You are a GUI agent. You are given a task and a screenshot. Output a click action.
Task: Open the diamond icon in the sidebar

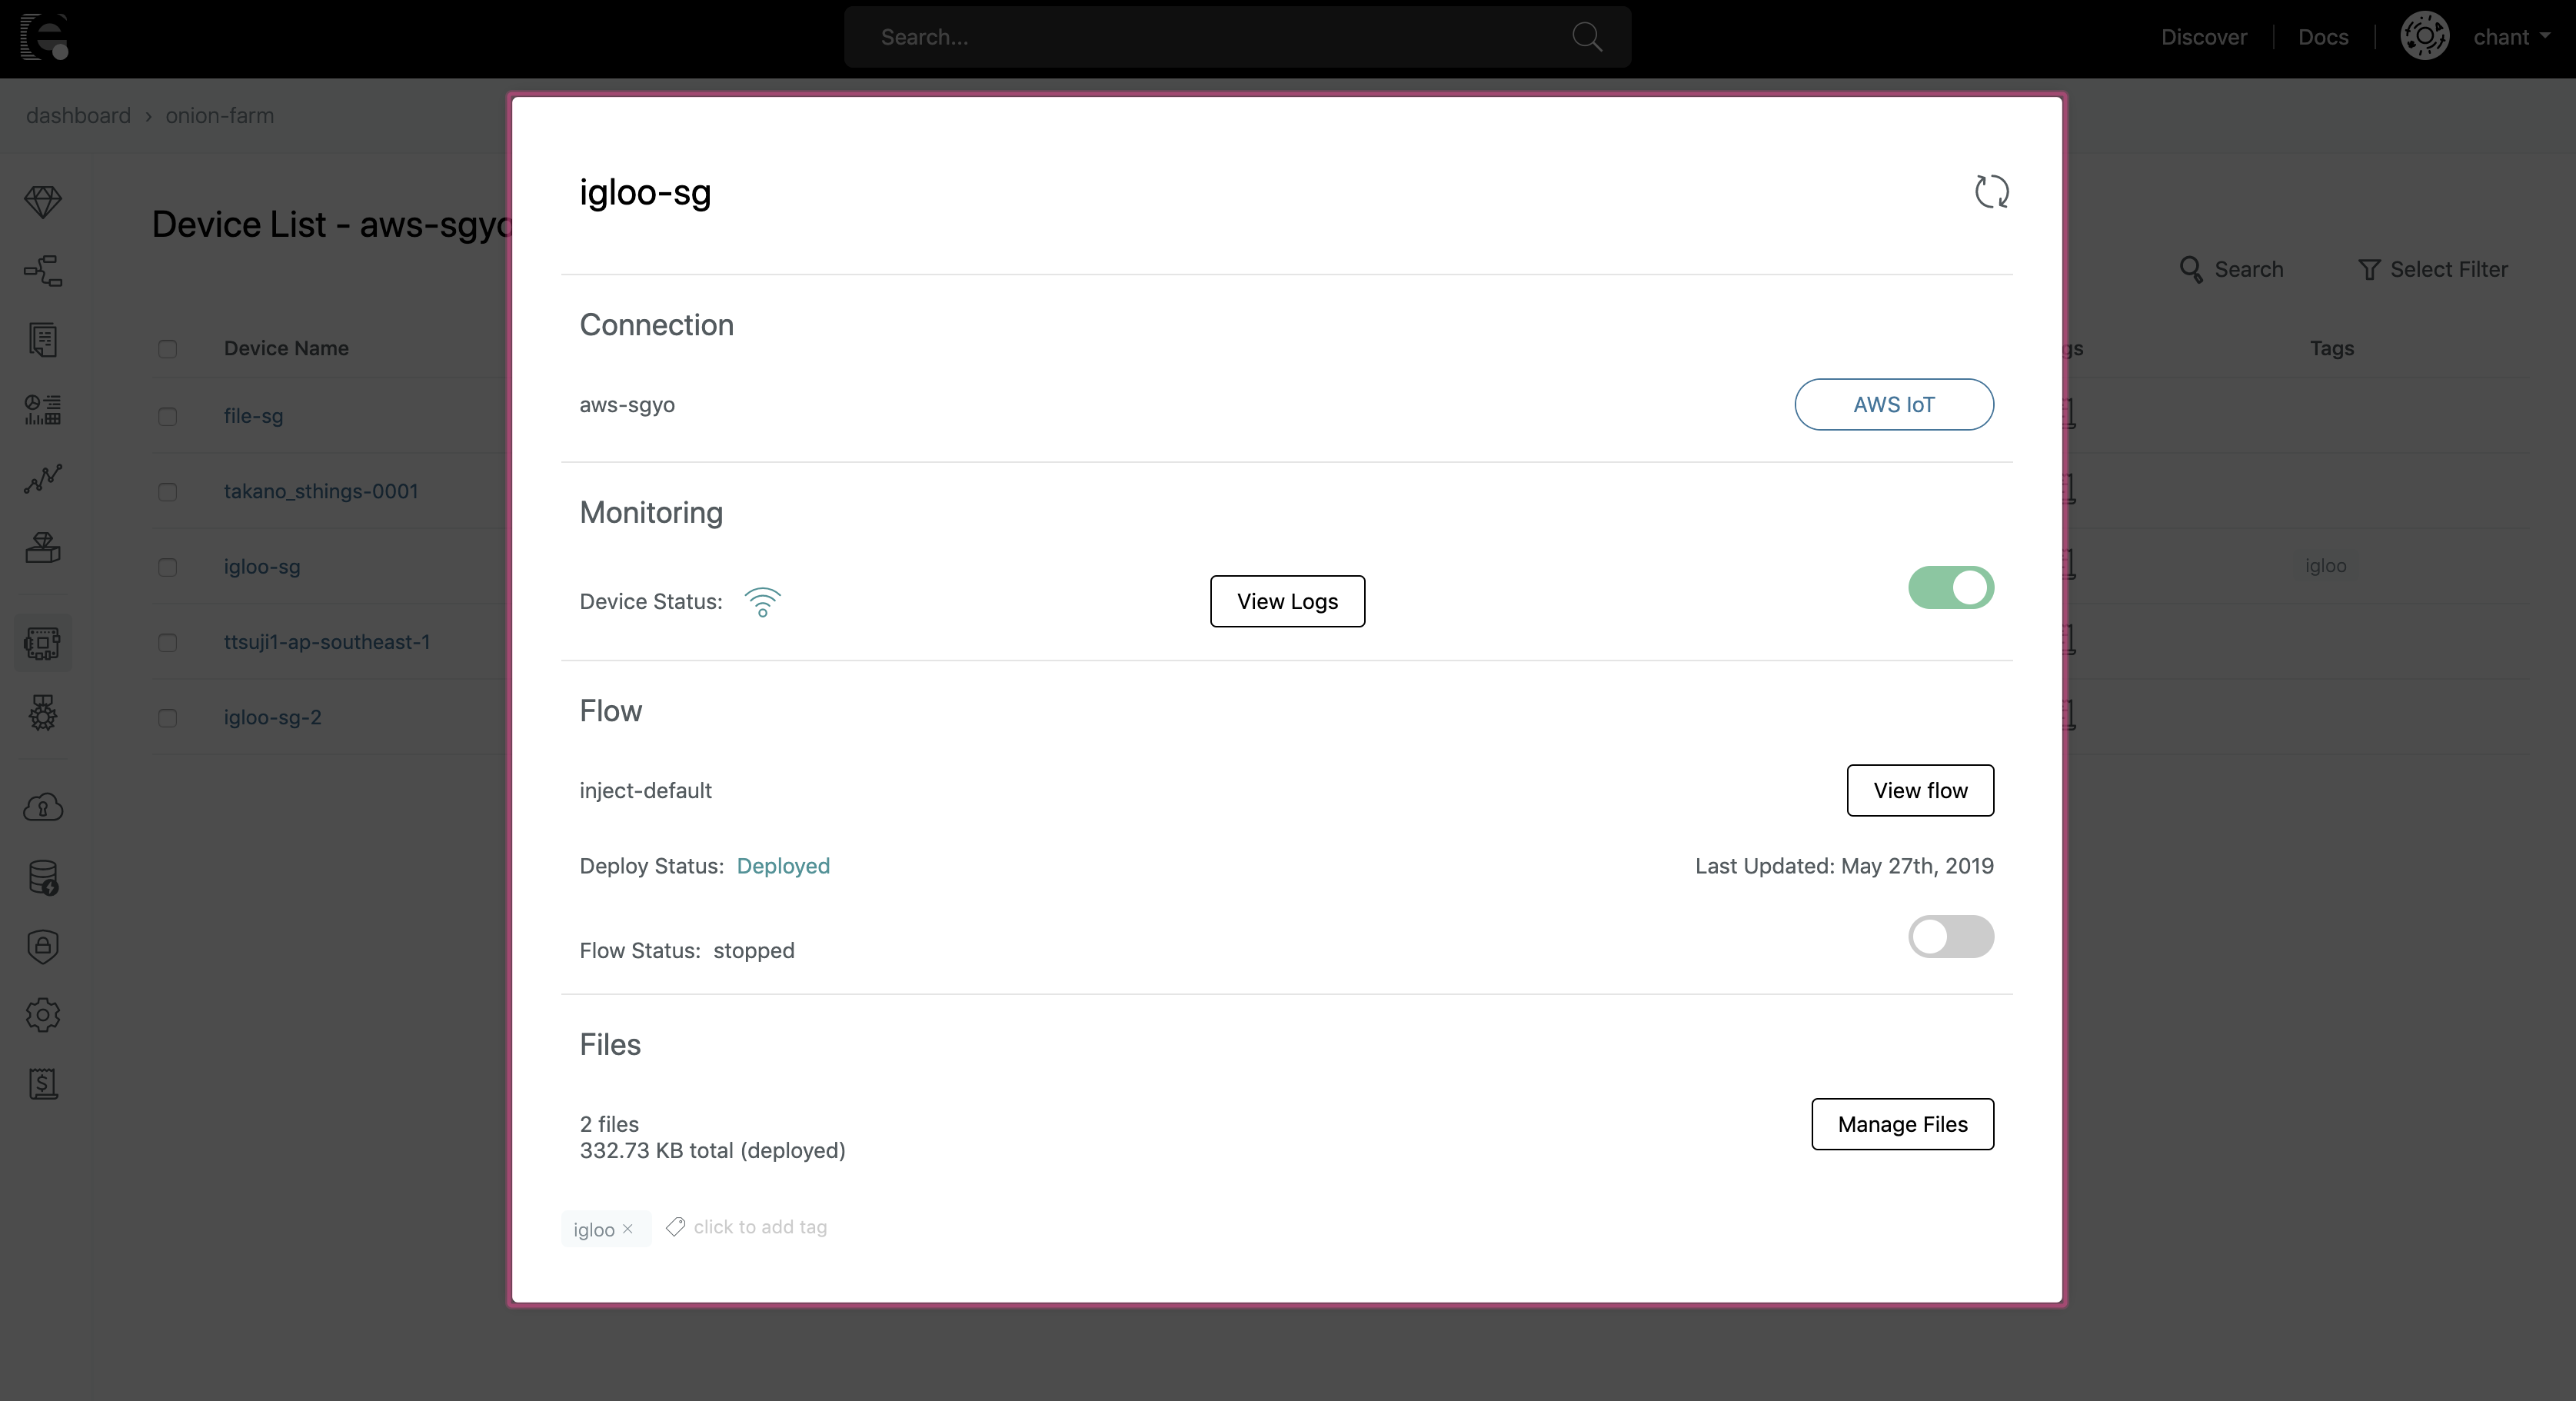[43, 201]
